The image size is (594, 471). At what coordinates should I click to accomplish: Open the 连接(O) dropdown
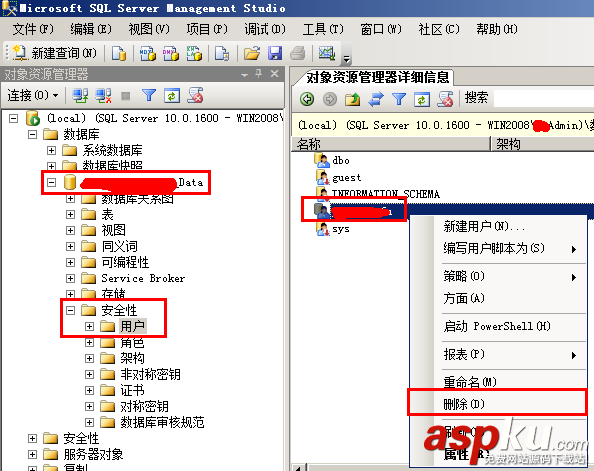pos(33,95)
